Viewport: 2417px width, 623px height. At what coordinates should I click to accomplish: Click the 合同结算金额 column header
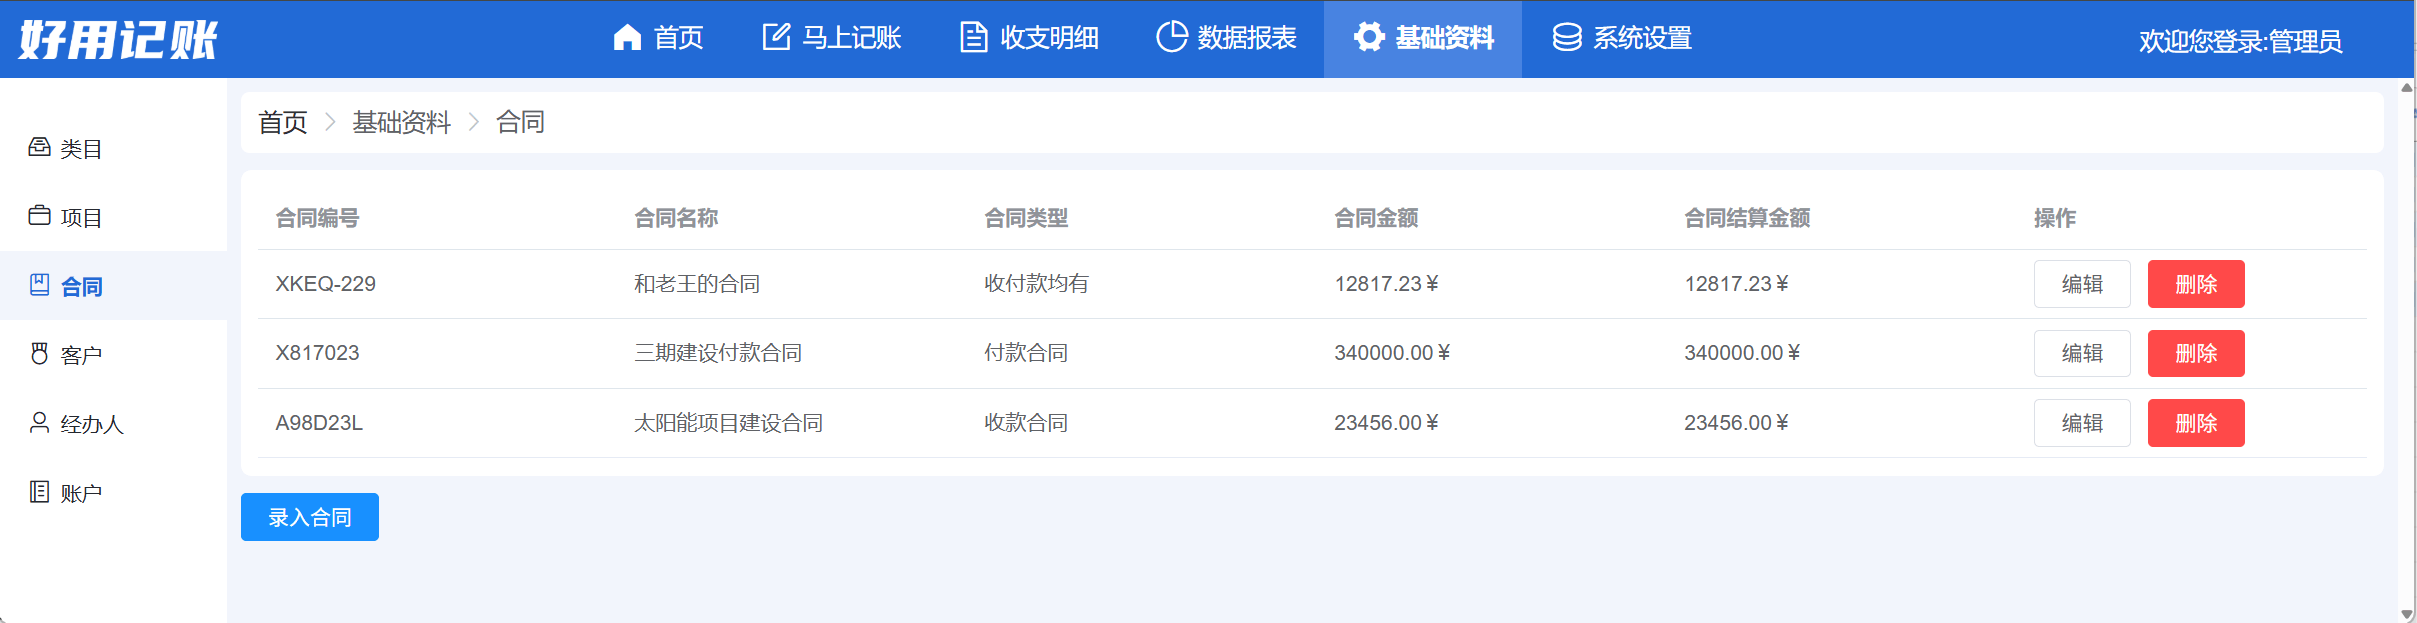(x=1747, y=217)
